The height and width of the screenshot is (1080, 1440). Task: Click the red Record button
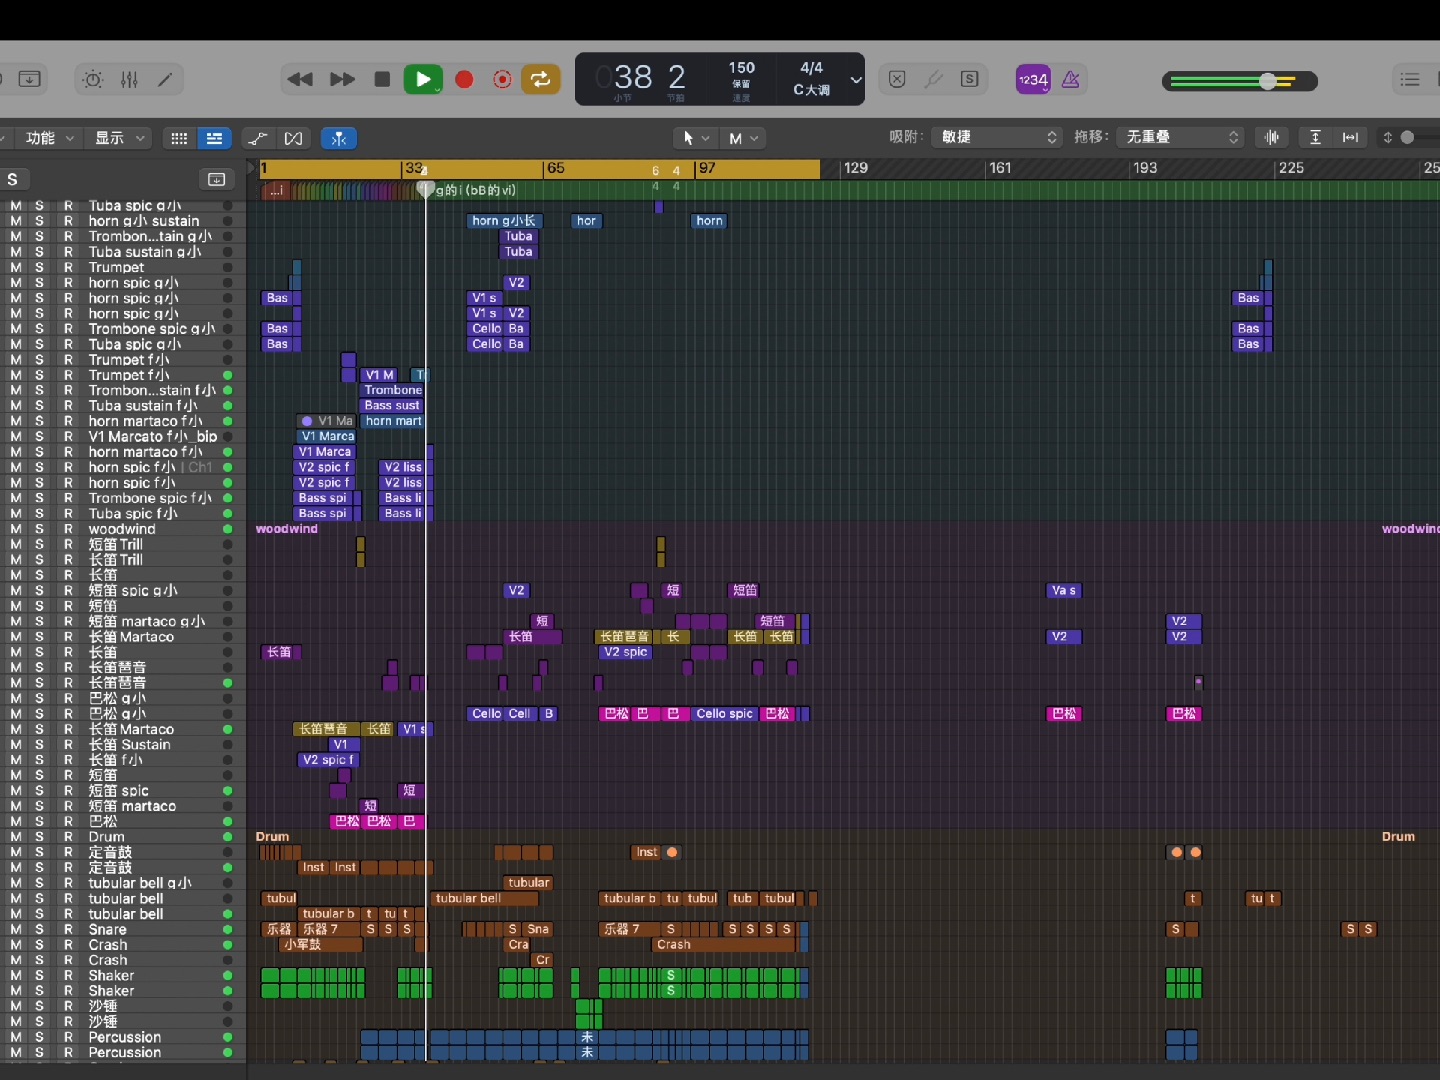tap(464, 79)
